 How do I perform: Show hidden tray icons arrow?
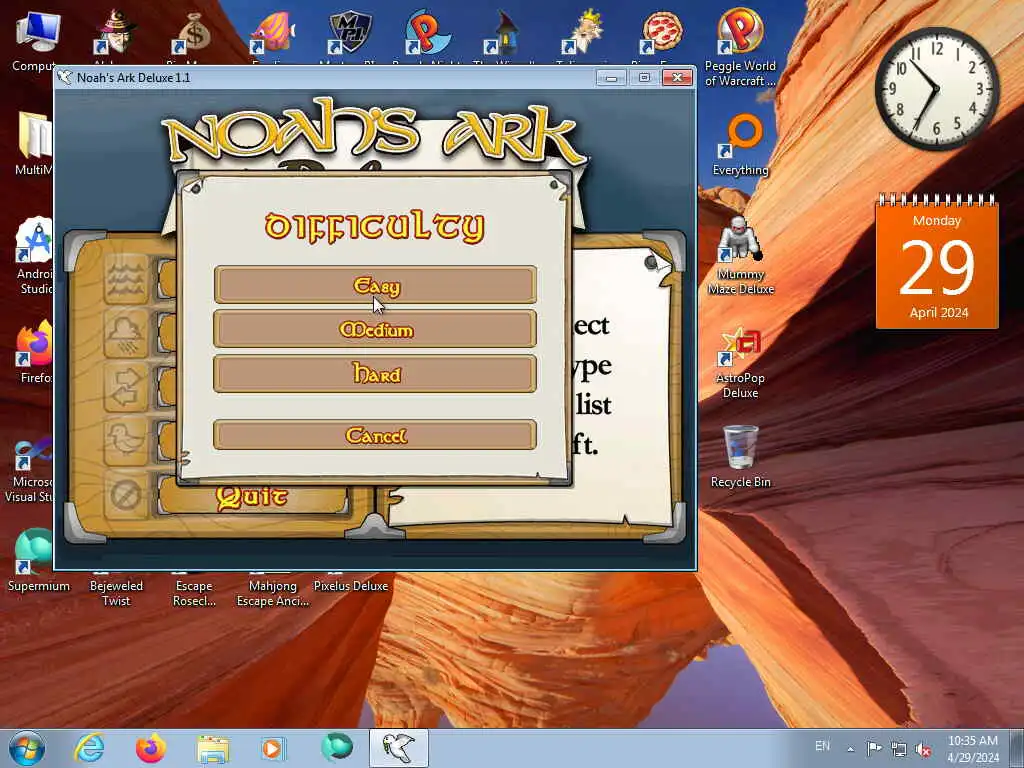coord(850,749)
